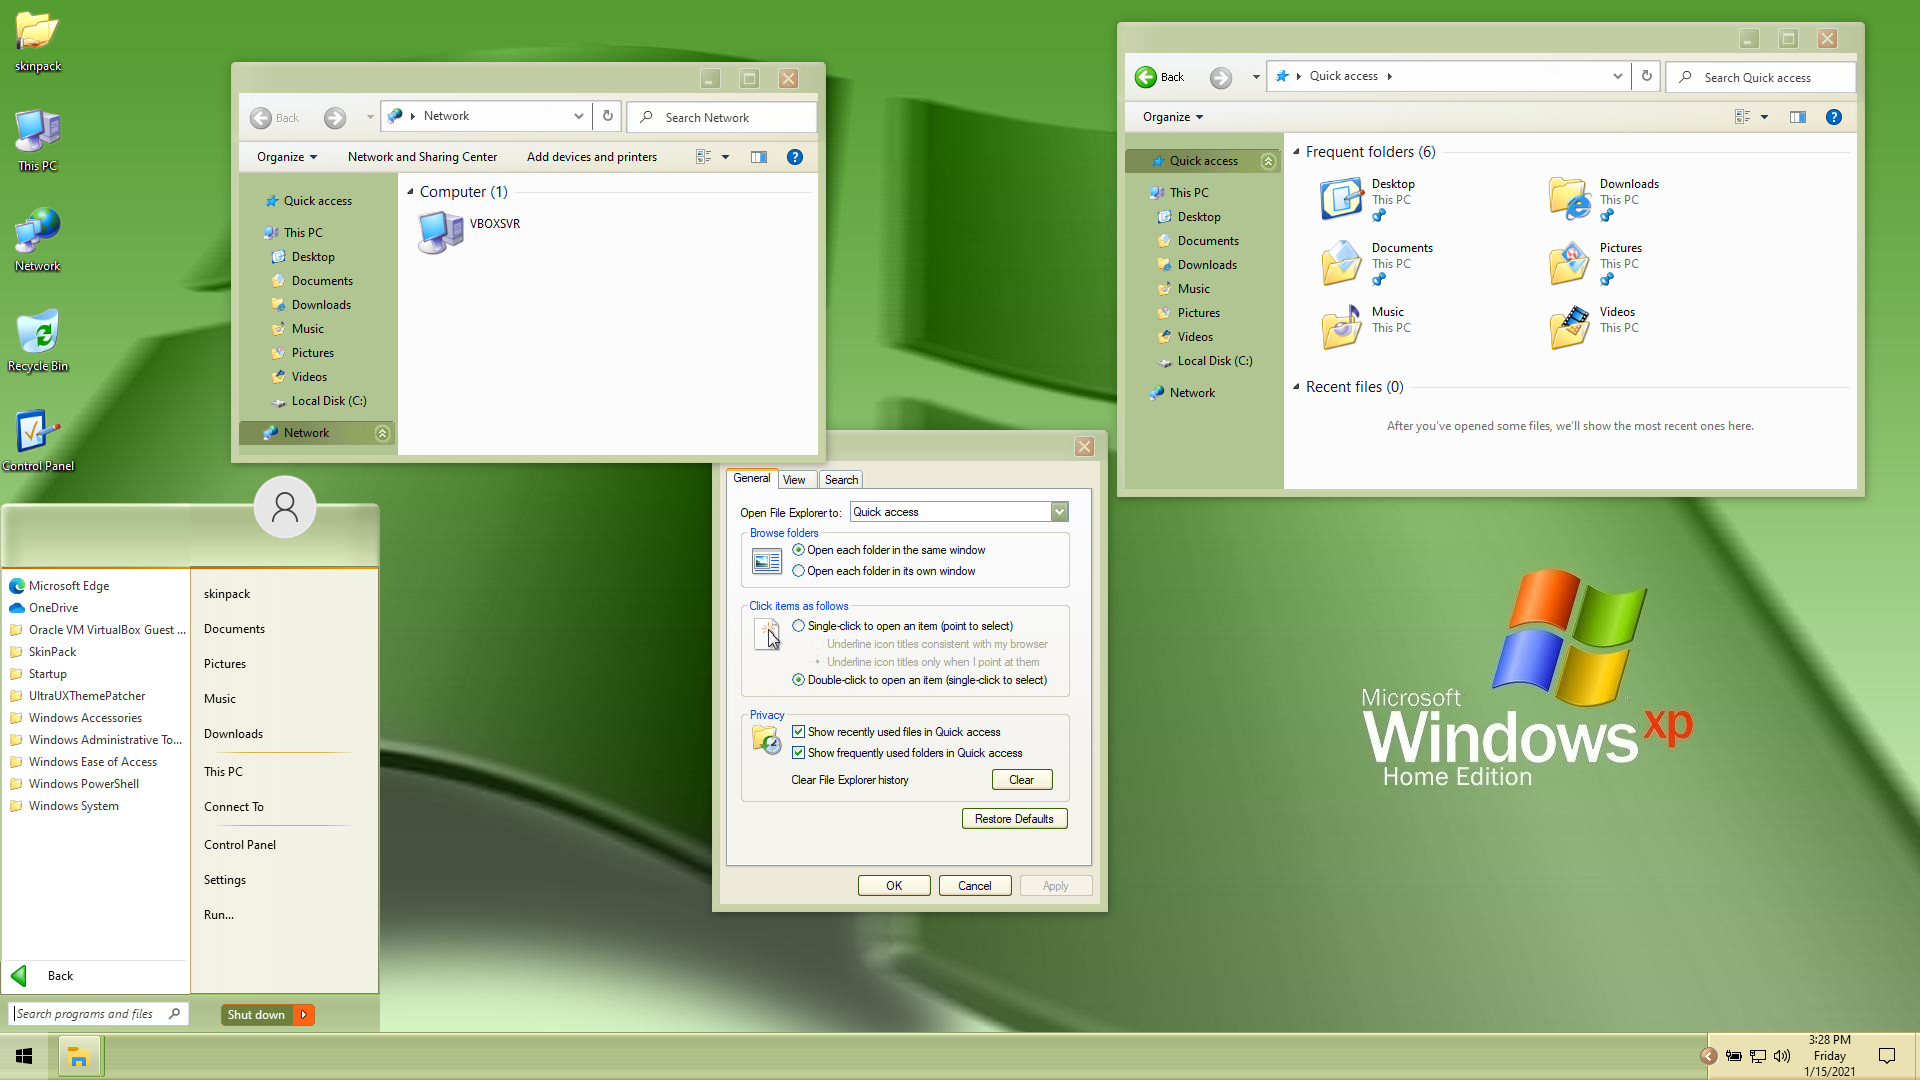
Task: Click File Explorer on the taskbar
Action: tap(78, 1056)
